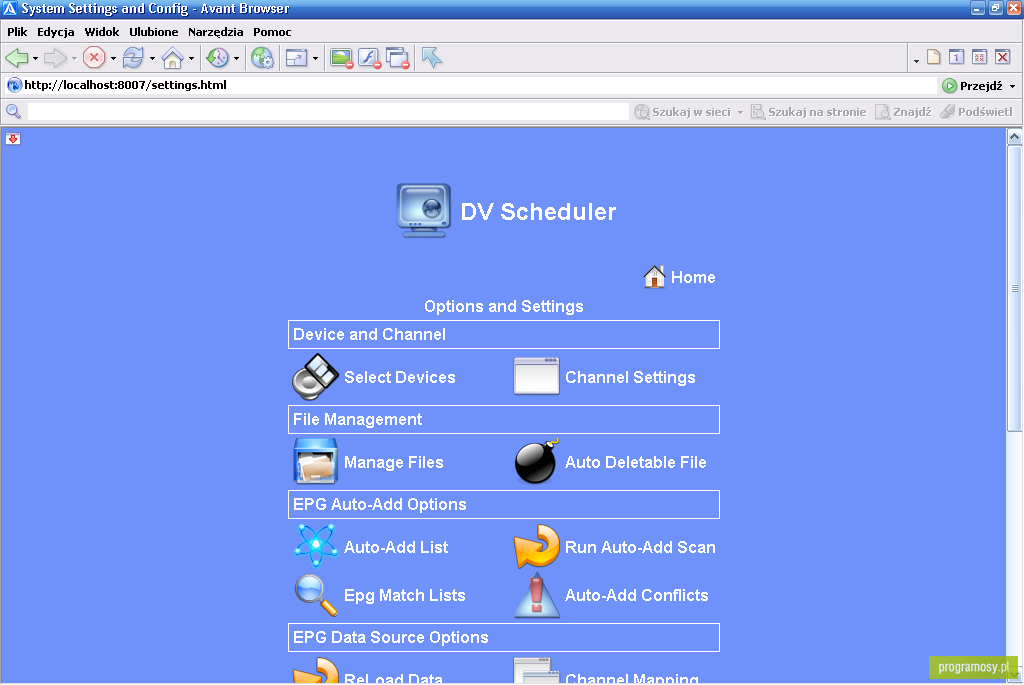Open the stop button dropdown arrow
The width and height of the screenshot is (1024, 685).
coord(113,59)
